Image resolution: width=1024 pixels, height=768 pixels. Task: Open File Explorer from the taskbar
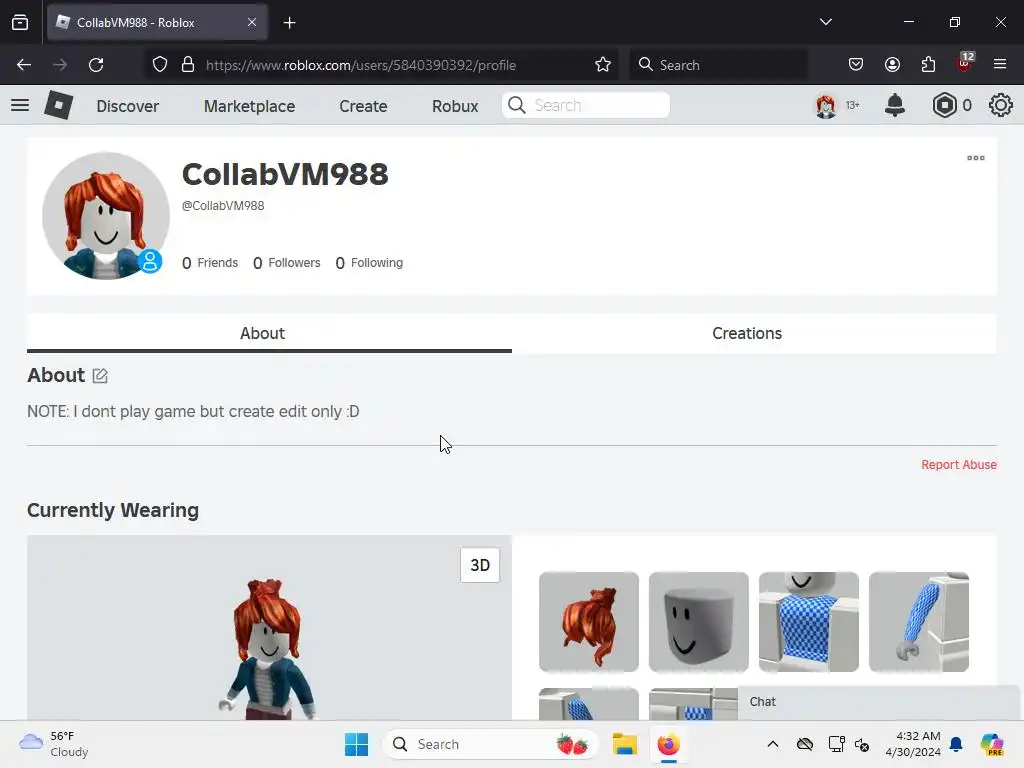coord(624,744)
